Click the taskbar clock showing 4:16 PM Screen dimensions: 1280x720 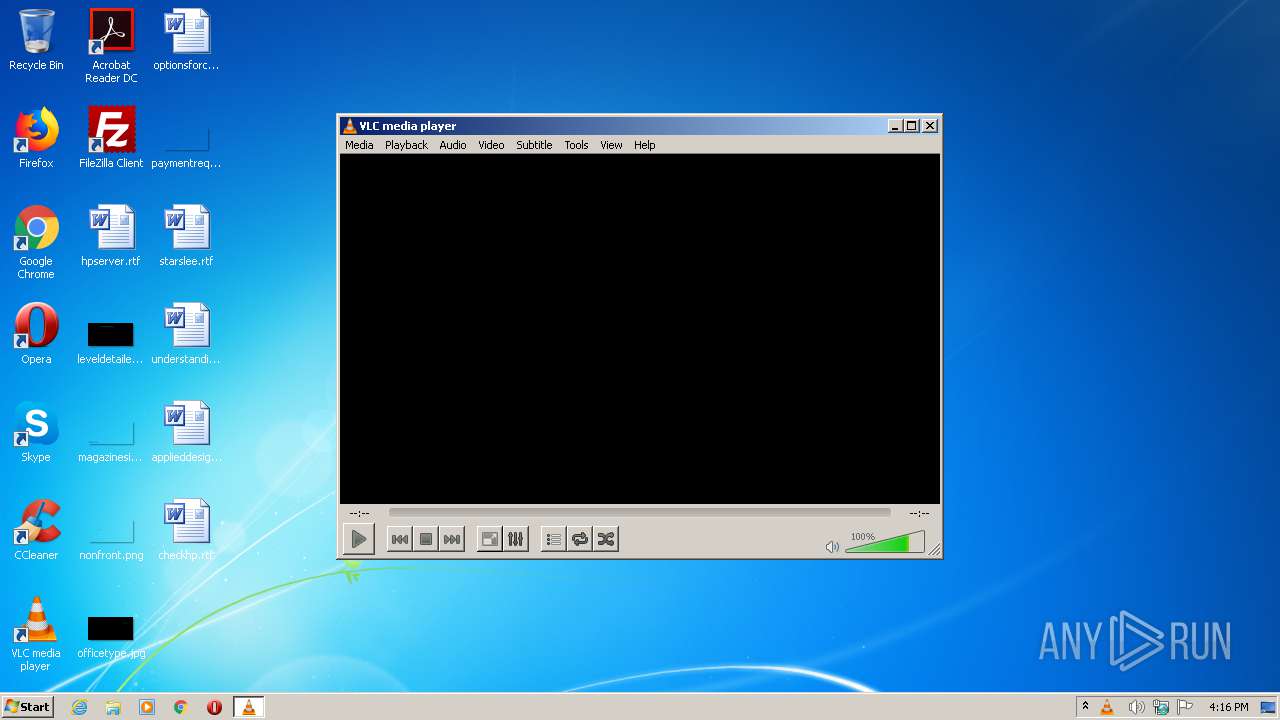point(1228,707)
